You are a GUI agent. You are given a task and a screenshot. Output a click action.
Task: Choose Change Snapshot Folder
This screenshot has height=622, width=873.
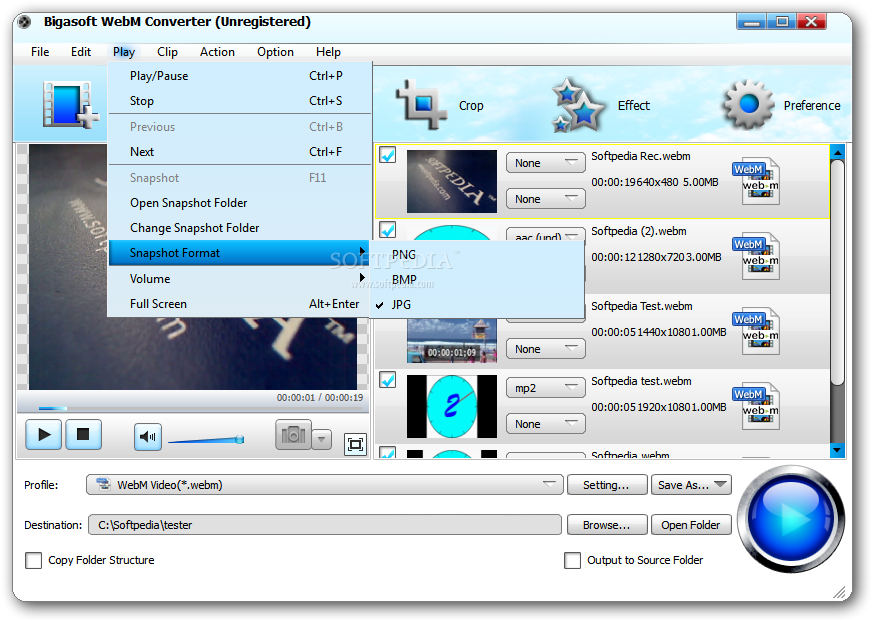pyautogui.click(x=239, y=228)
